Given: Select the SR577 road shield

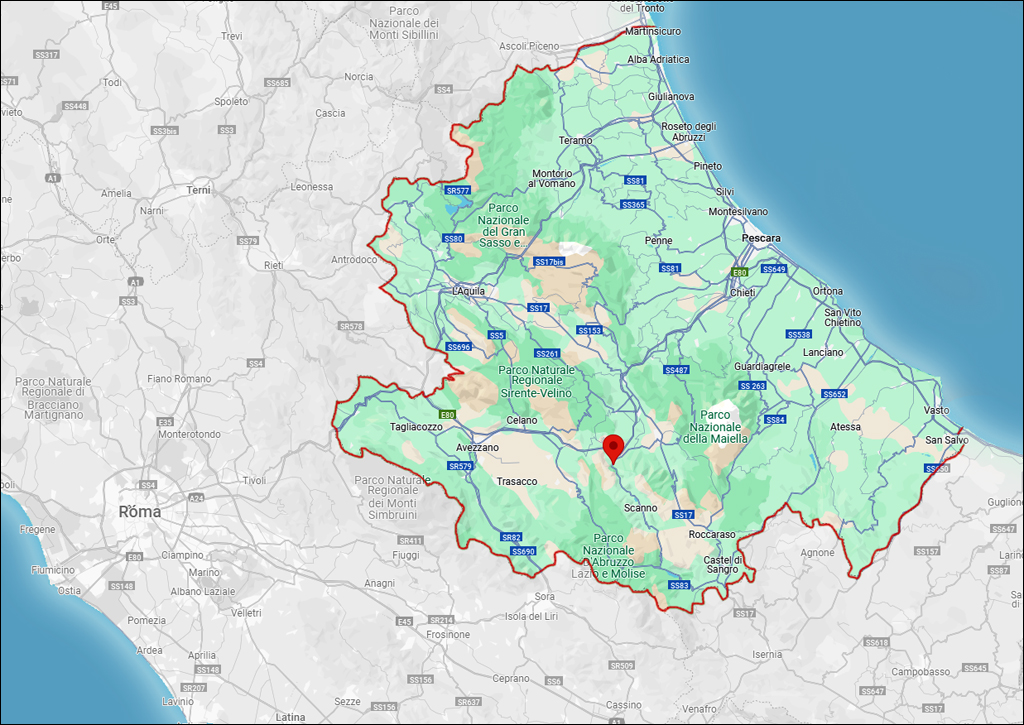Looking at the screenshot, I should click(457, 190).
